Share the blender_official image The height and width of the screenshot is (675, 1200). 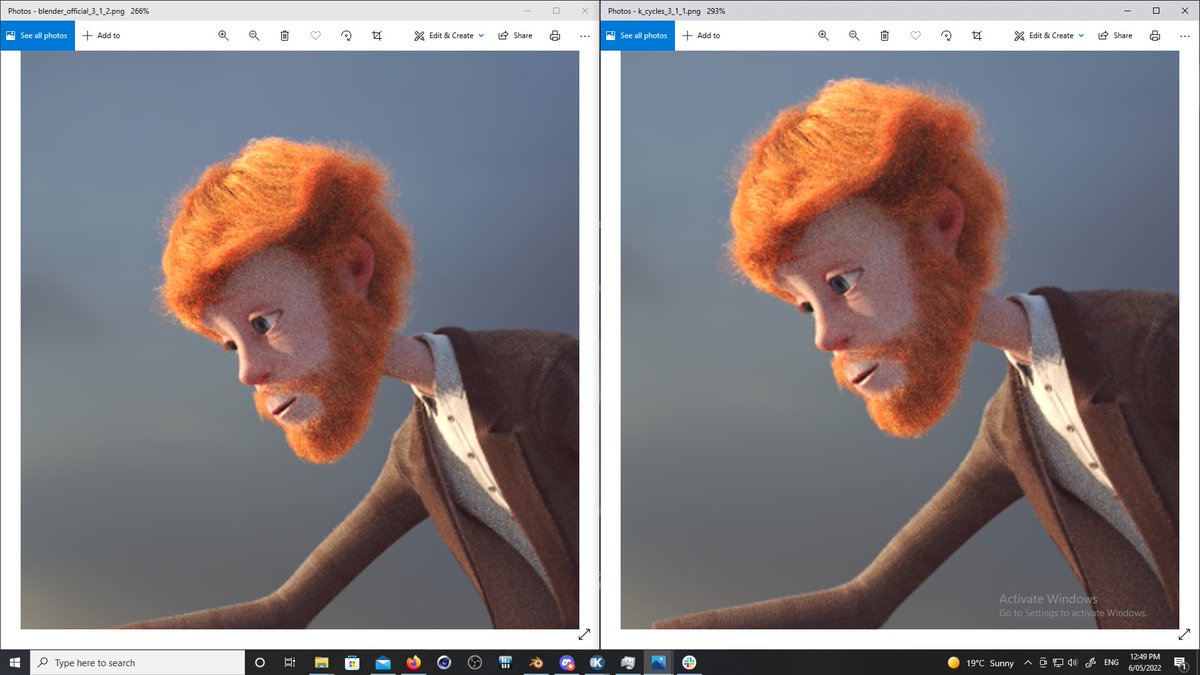516,35
